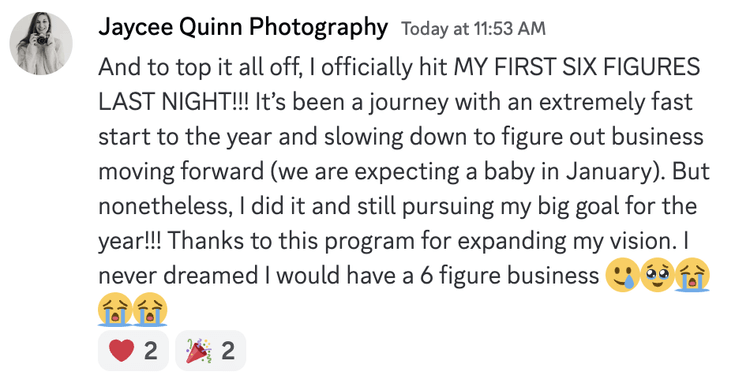Click the crying emoji ending the business line
The width and height of the screenshot is (750, 380).
[693, 275]
